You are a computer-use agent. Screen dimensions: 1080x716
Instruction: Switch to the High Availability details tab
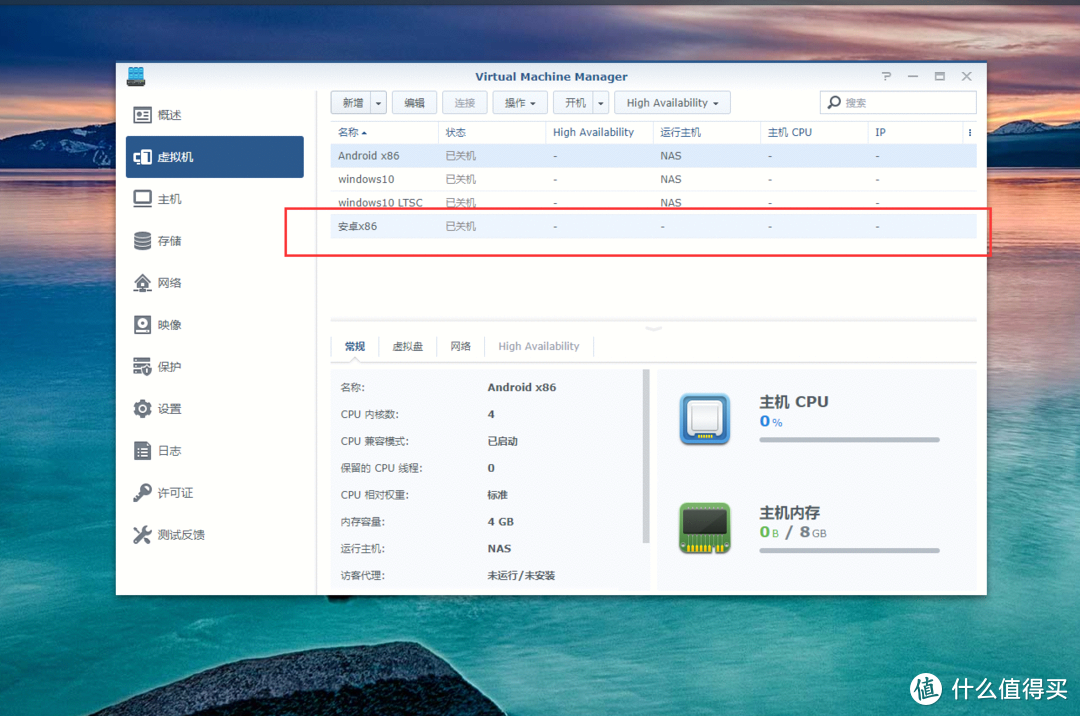[539, 346]
